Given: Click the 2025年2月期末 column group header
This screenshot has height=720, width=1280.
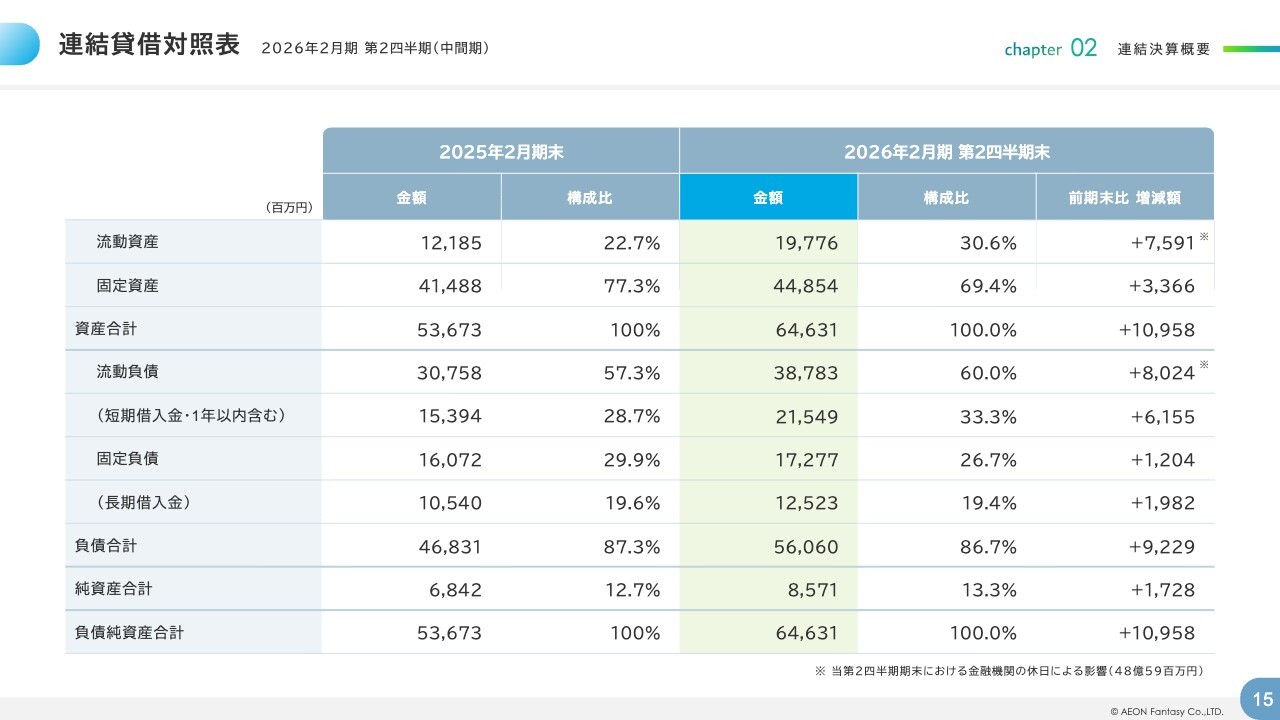Looking at the screenshot, I should (501, 152).
